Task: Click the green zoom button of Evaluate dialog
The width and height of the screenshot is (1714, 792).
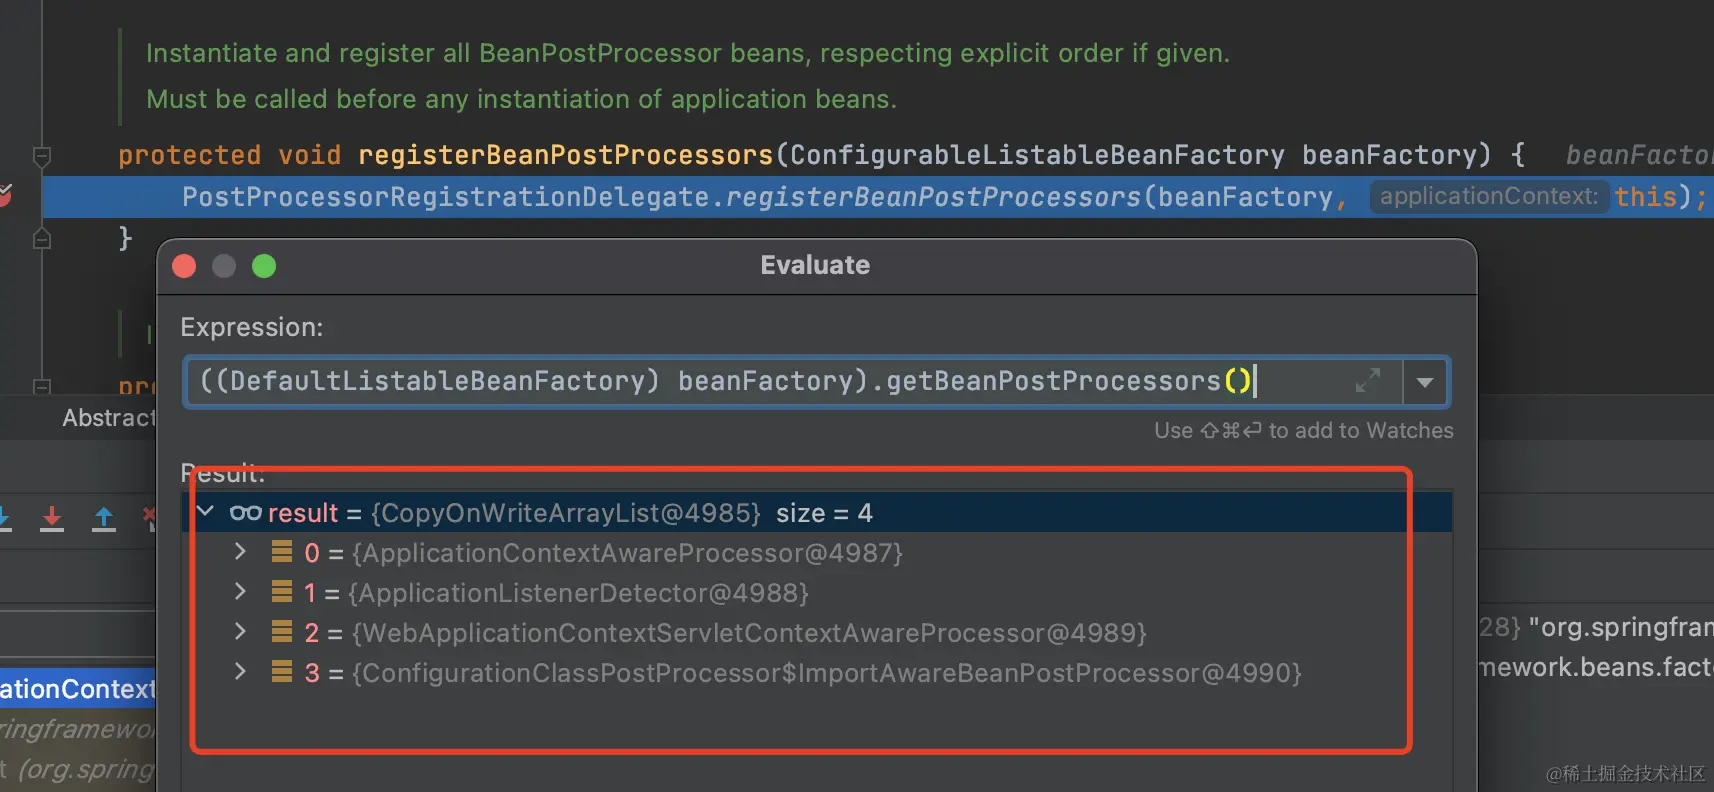Action: (264, 266)
